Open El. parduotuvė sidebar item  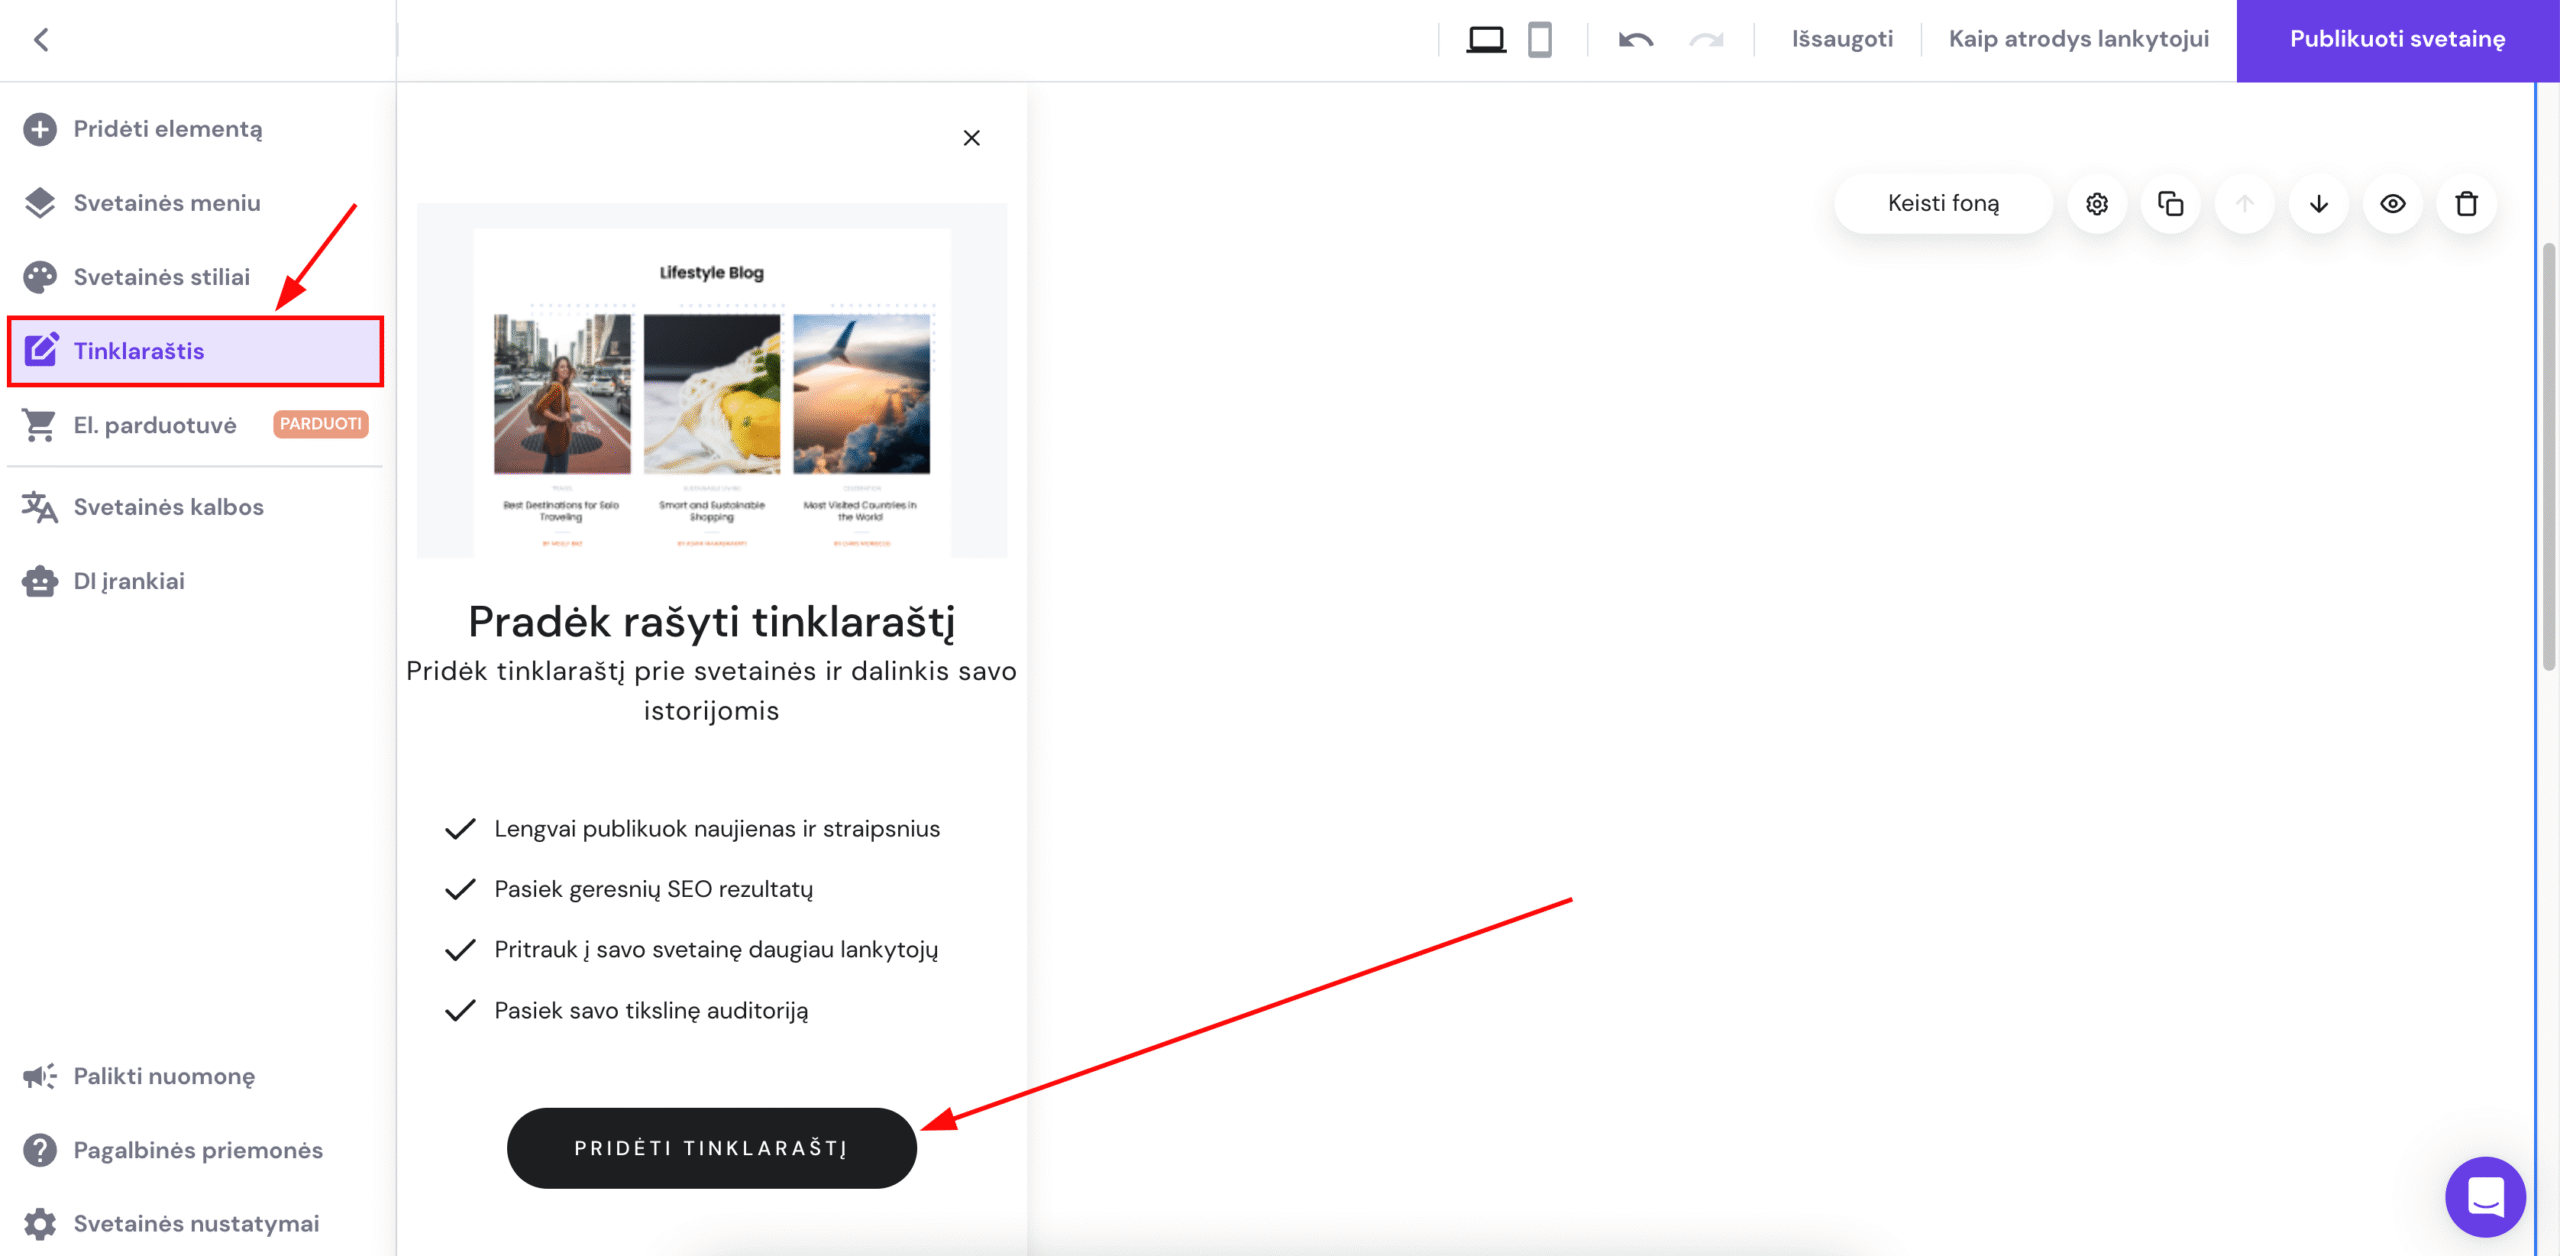point(155,425)
